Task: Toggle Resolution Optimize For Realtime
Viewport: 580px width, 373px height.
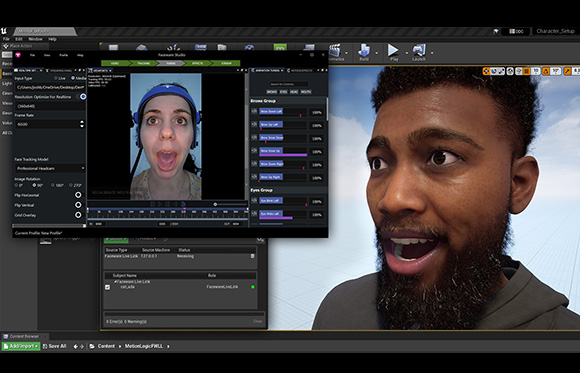Action: coord(82,97)
